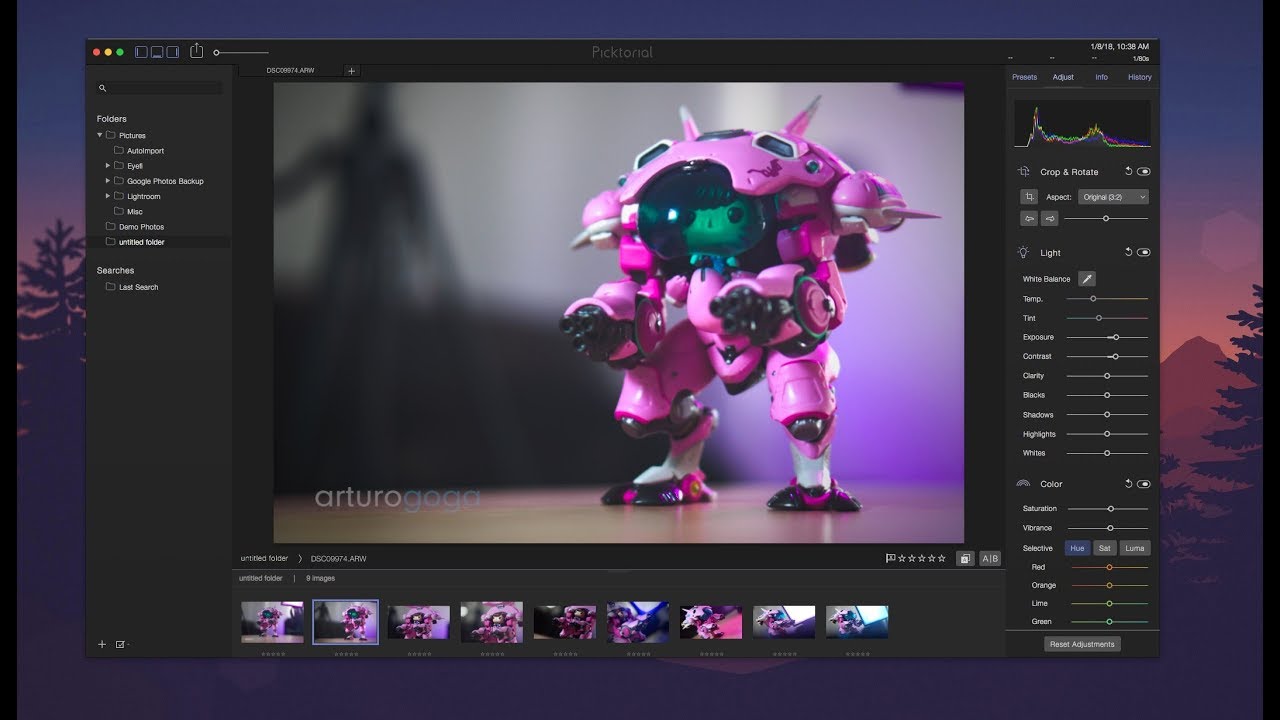This screenshot has height=720, width=1280.
Task: Click the Contrast slider
Action: coord(1107,356)
